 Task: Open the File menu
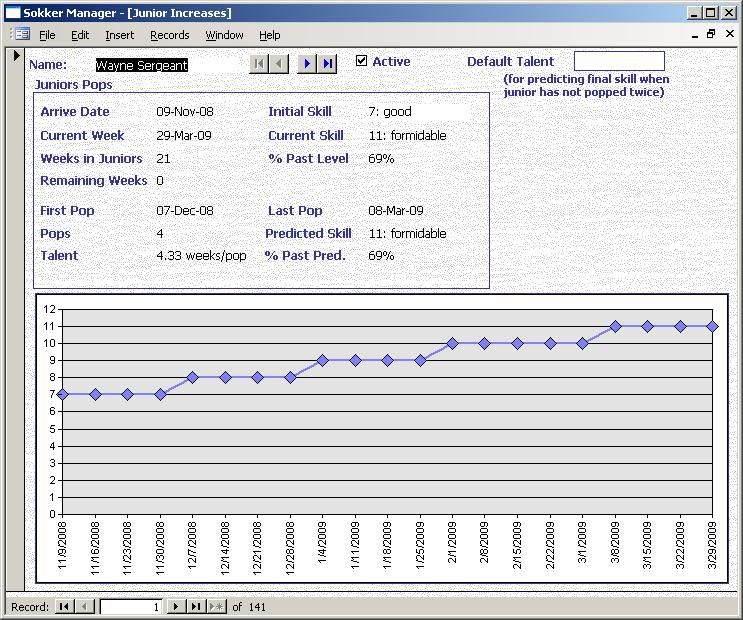[x=47, y=35]
